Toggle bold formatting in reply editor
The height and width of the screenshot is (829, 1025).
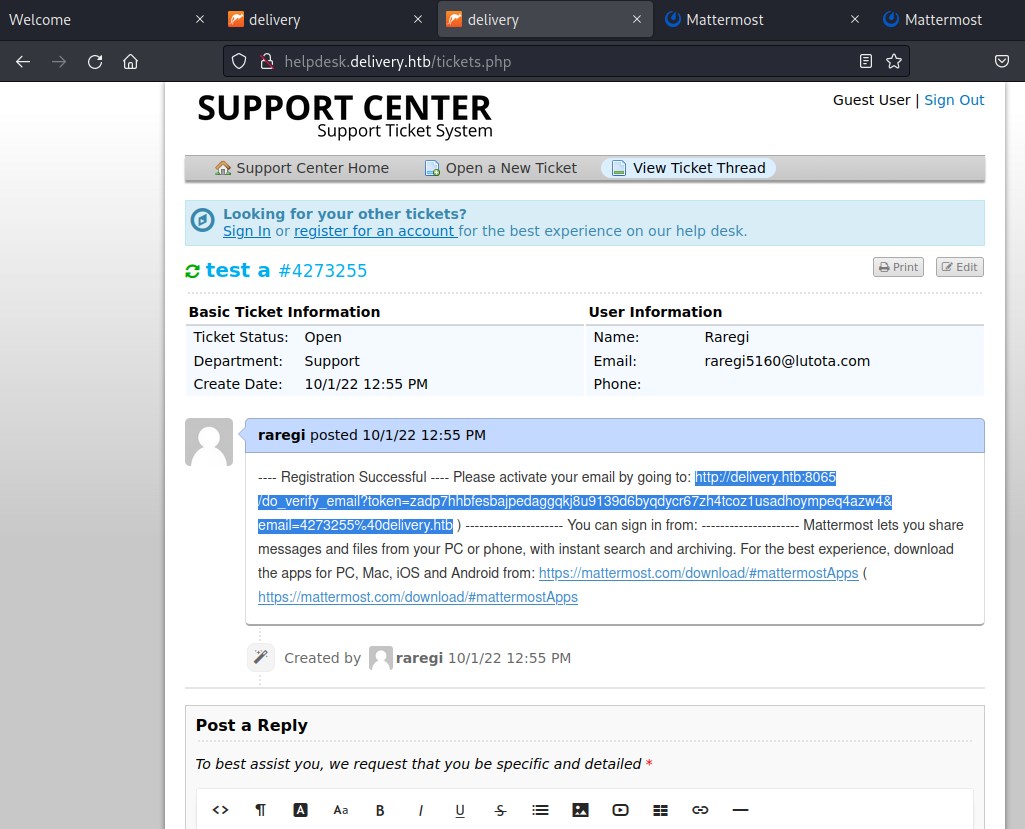point(380,810)
